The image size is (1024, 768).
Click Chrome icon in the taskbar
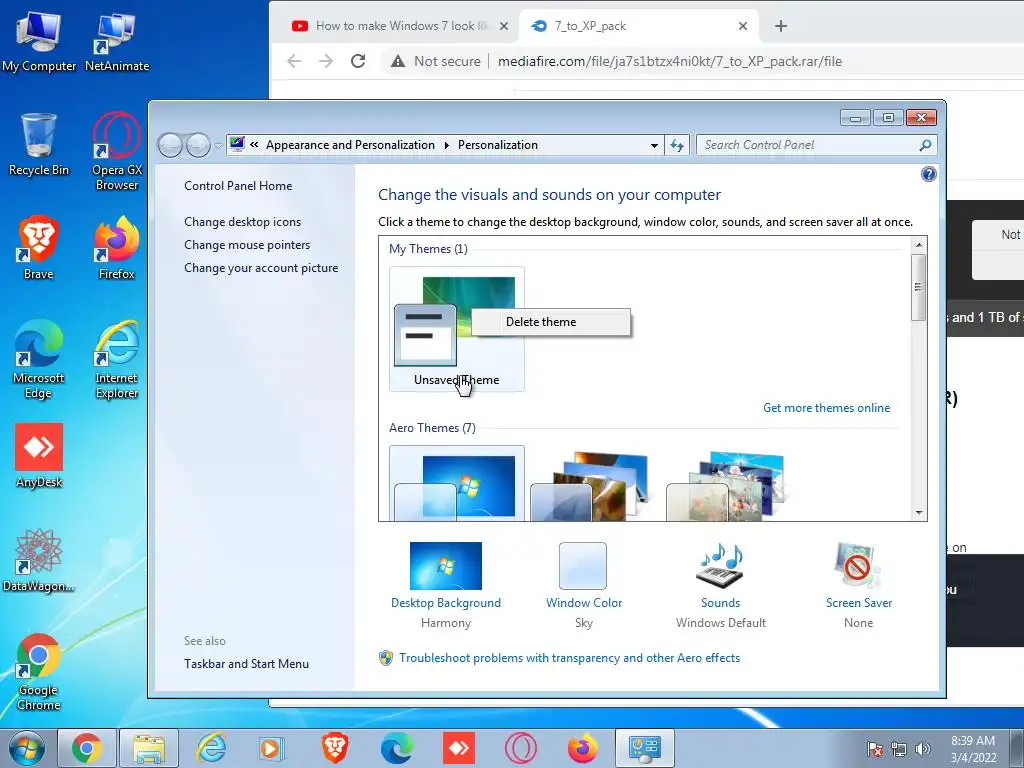click(x=87, y=748)
